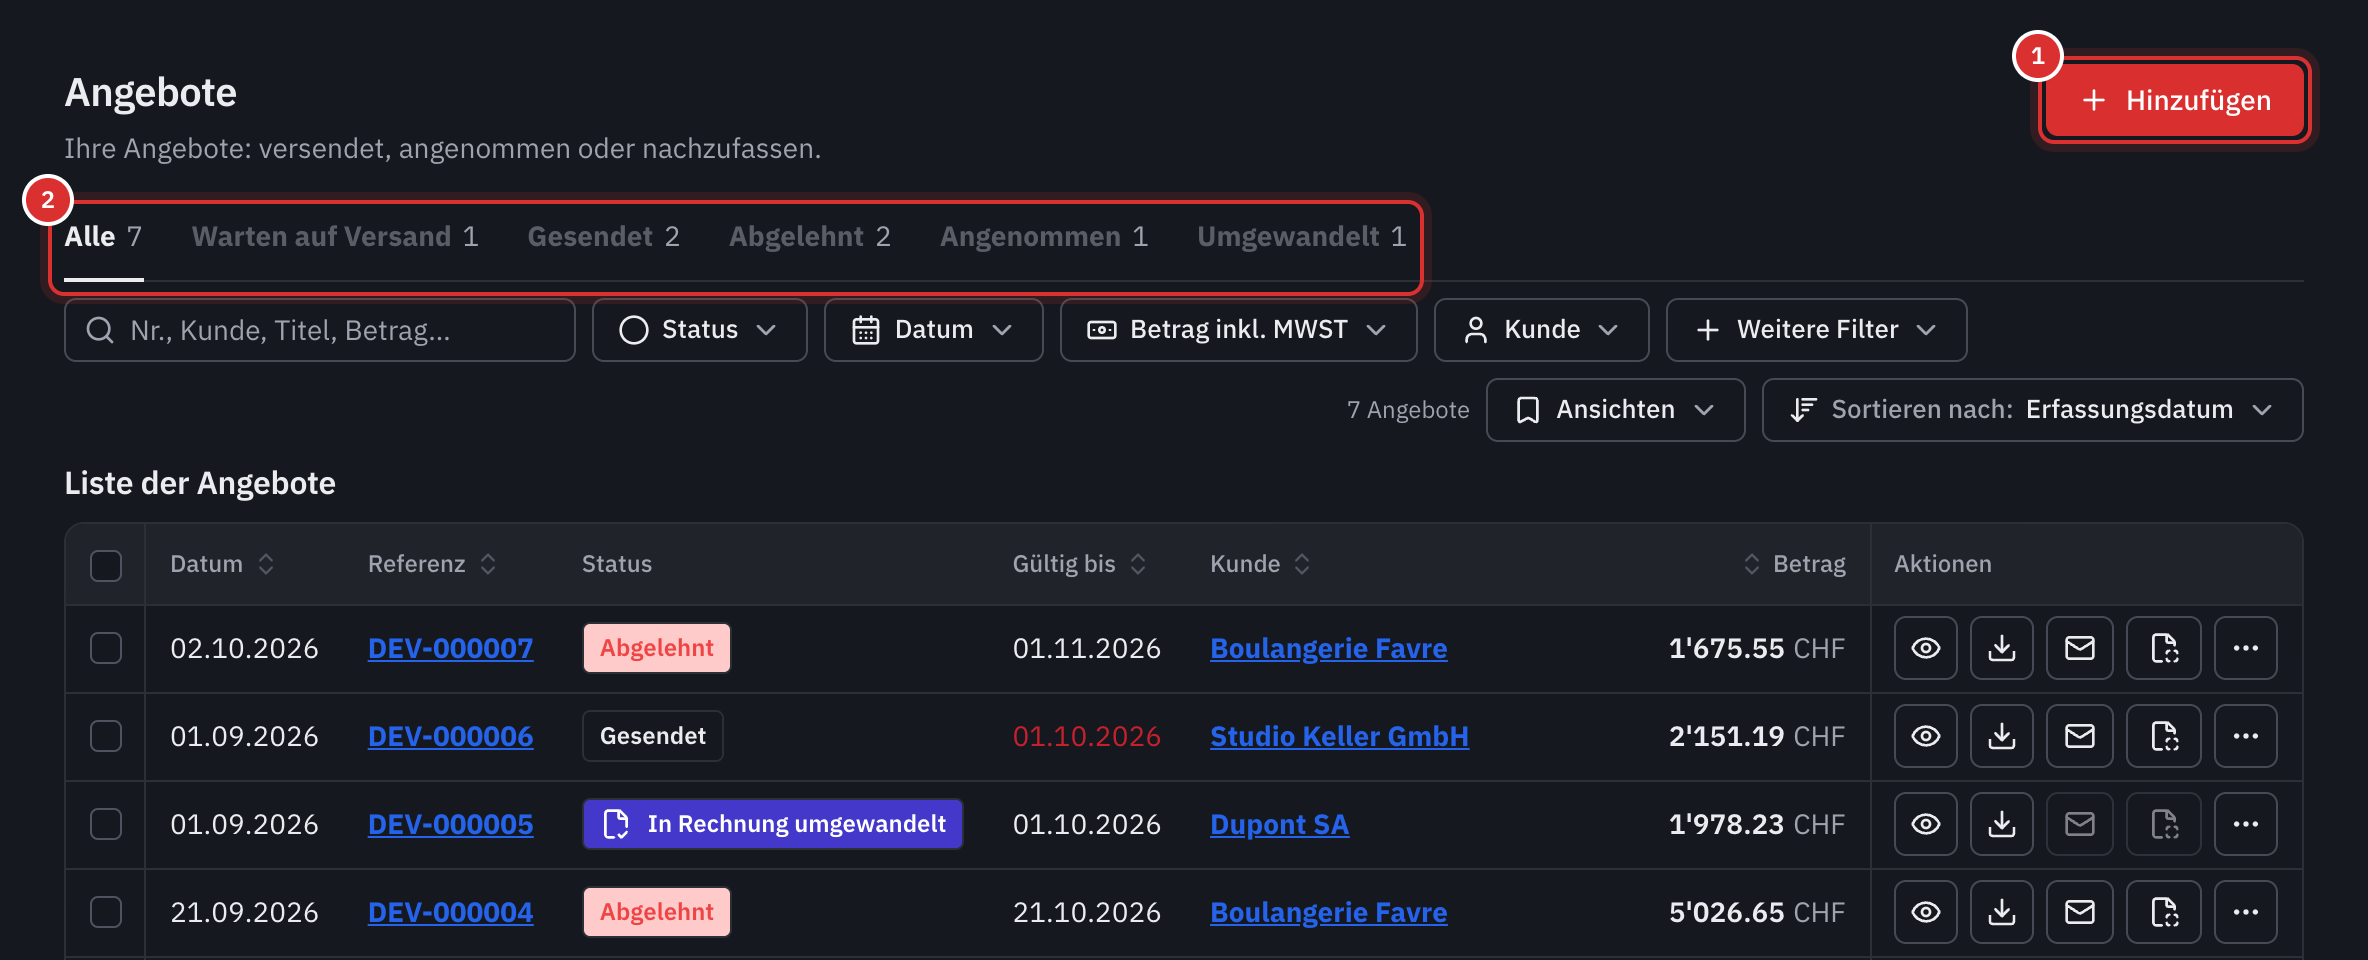Focus the Nr., Kunde, Titel search field
The image size is (2368, 960).
point(320,330)
